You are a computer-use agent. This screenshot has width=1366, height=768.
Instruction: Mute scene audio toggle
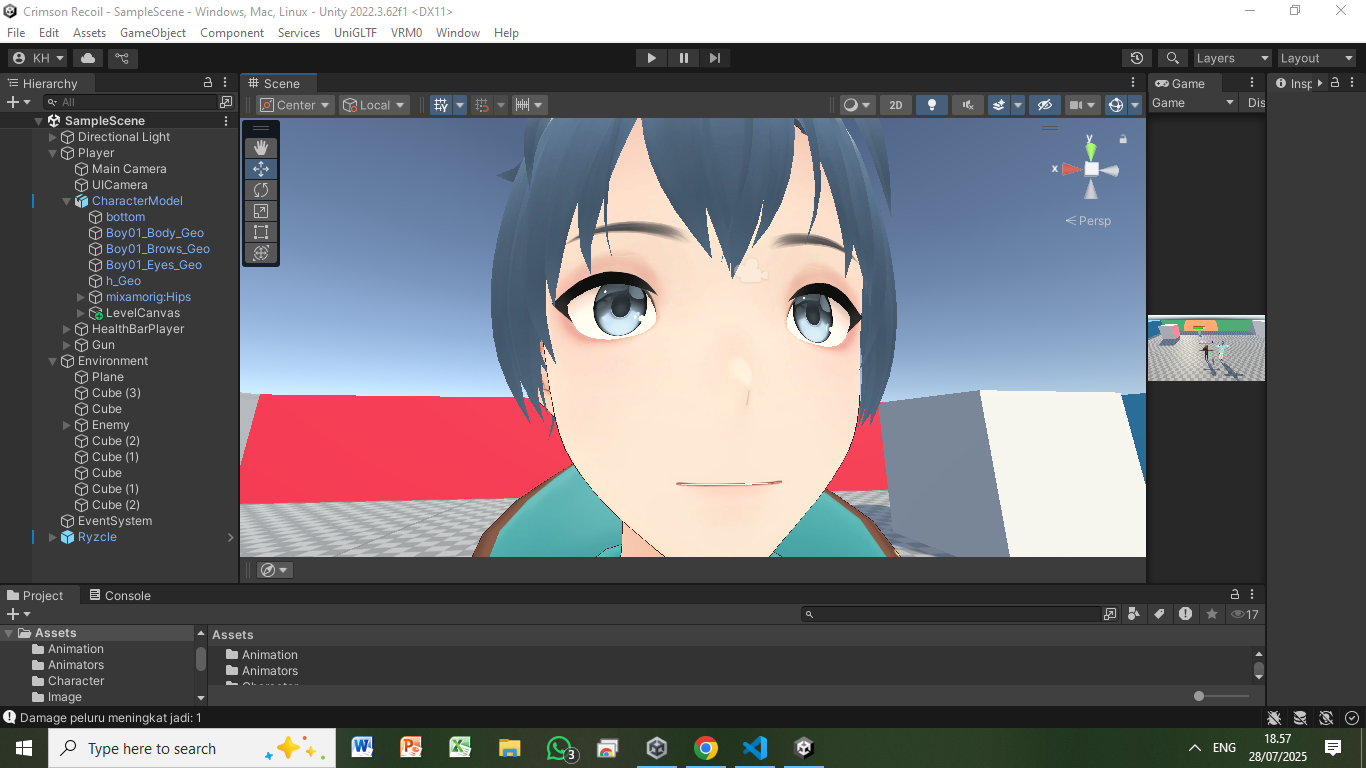point(966,105)
